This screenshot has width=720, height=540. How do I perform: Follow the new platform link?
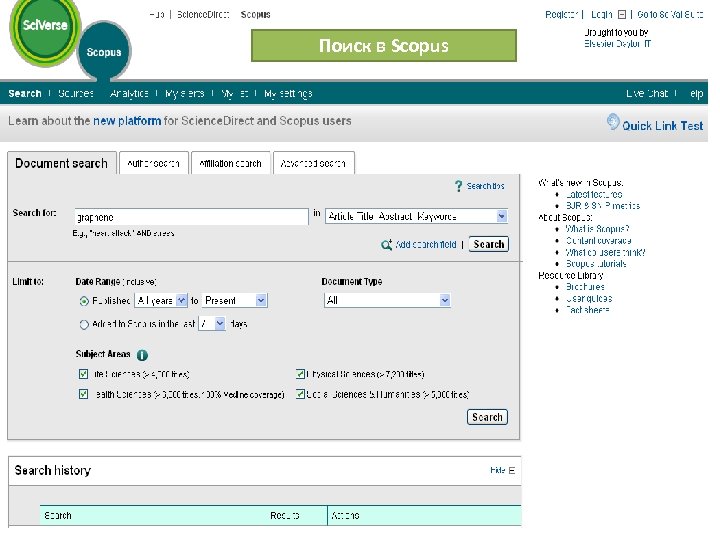[127, 121]
